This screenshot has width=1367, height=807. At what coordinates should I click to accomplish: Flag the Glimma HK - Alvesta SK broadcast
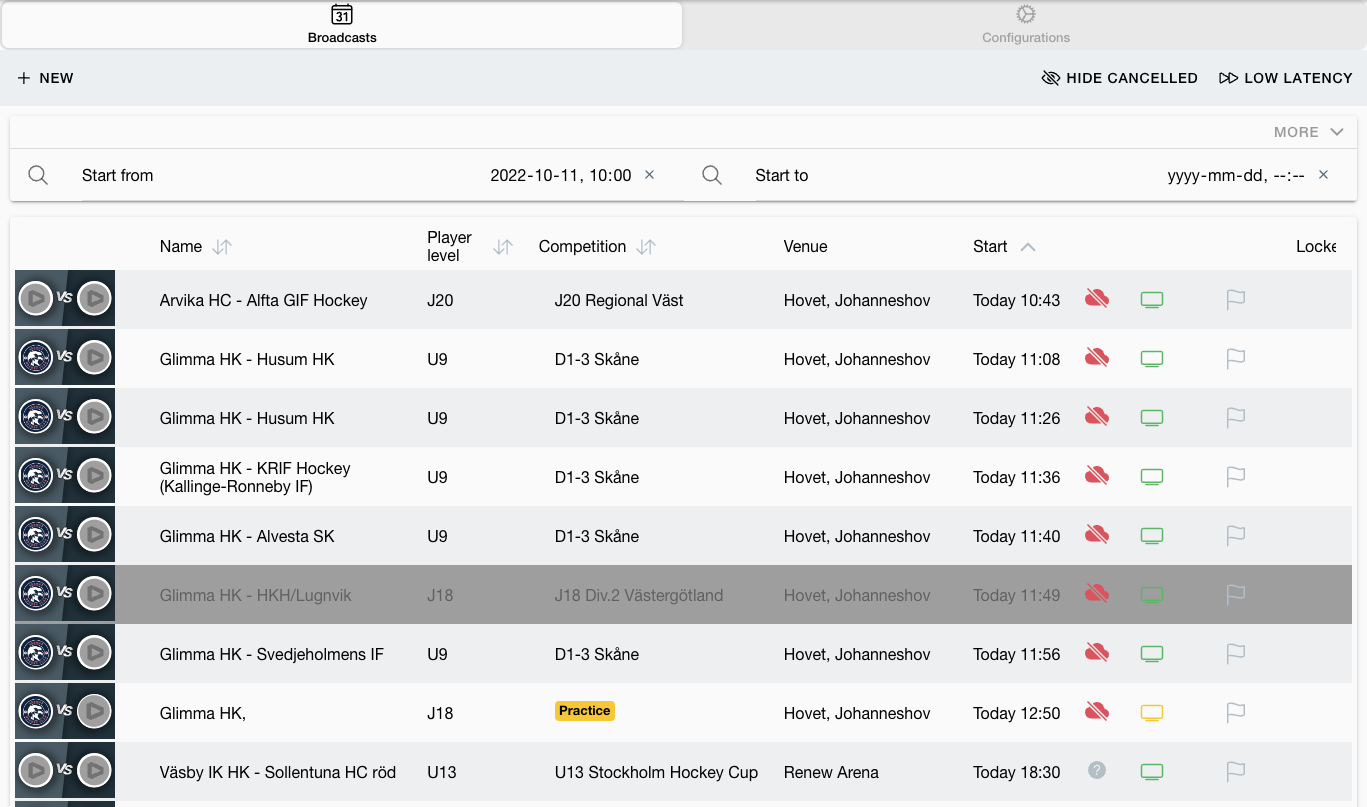[x=1236, y=536]
